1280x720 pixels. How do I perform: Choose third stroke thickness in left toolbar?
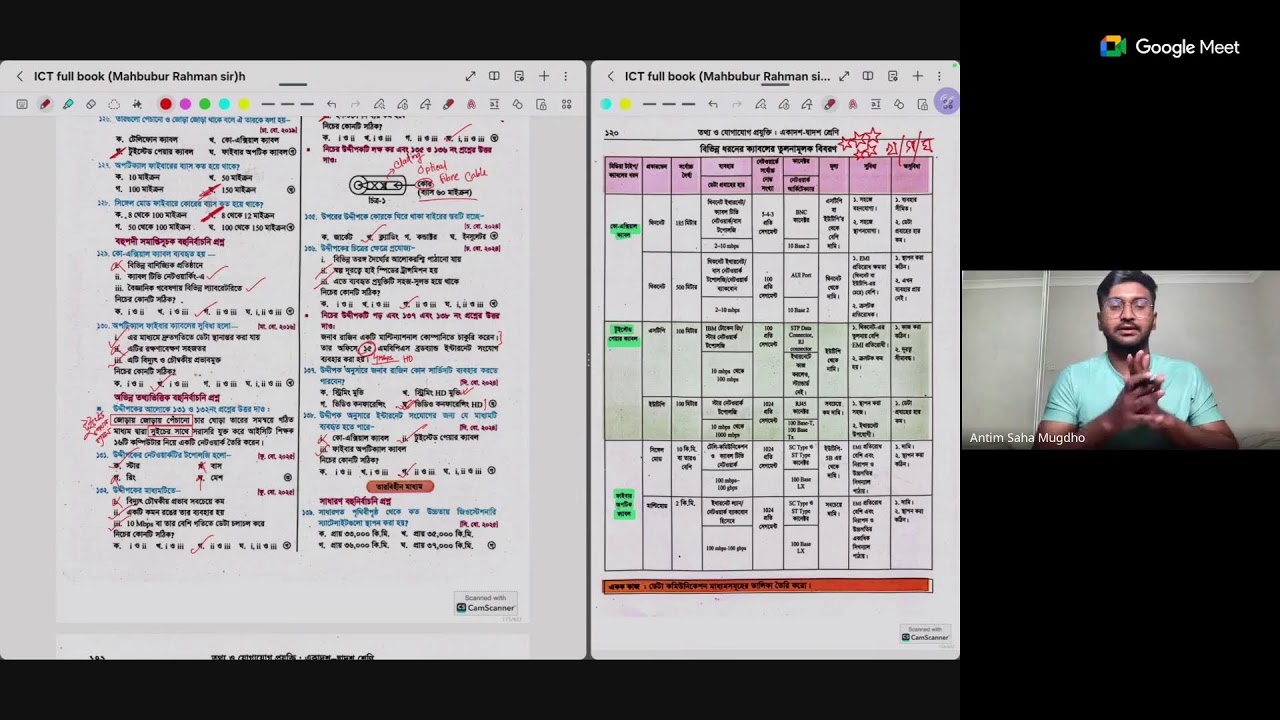pos(307,104)
